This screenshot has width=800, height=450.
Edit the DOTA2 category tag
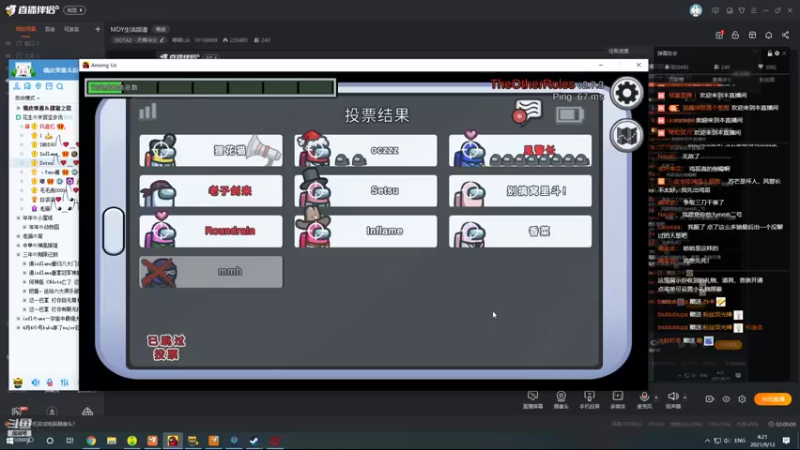[x=139, y=40]
